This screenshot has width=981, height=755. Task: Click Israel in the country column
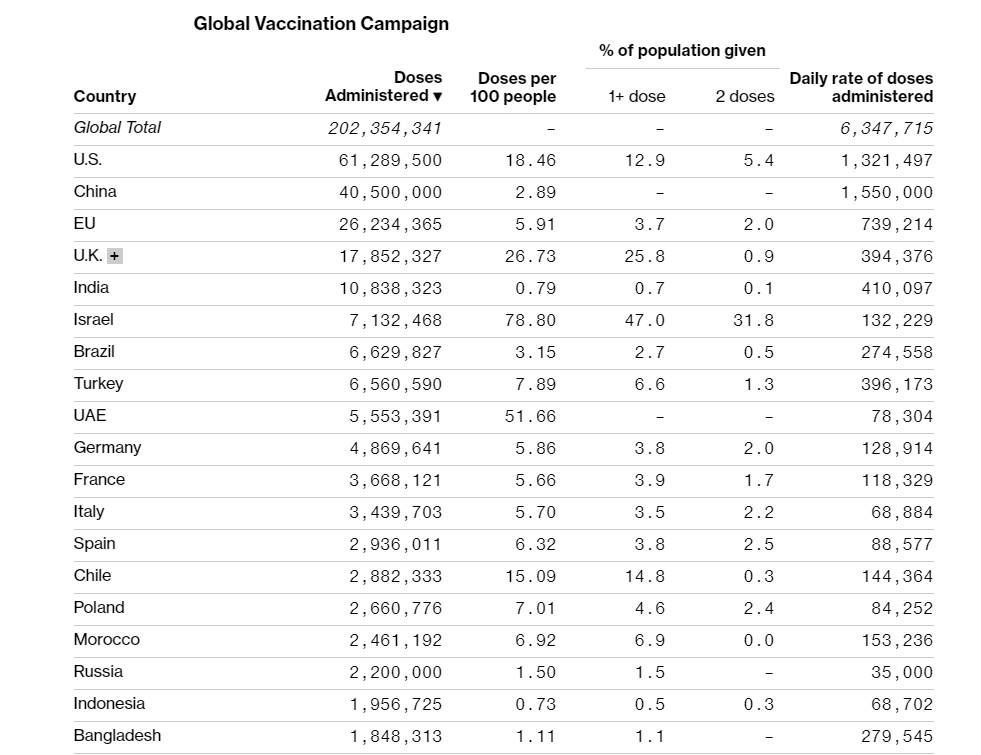[x=94, y=320]
